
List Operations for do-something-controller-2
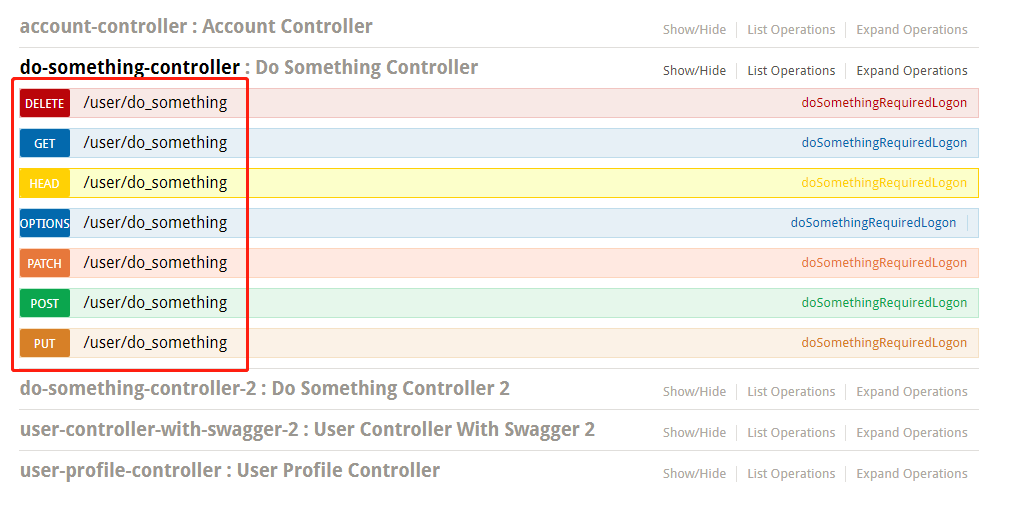(x=791, y=392)
